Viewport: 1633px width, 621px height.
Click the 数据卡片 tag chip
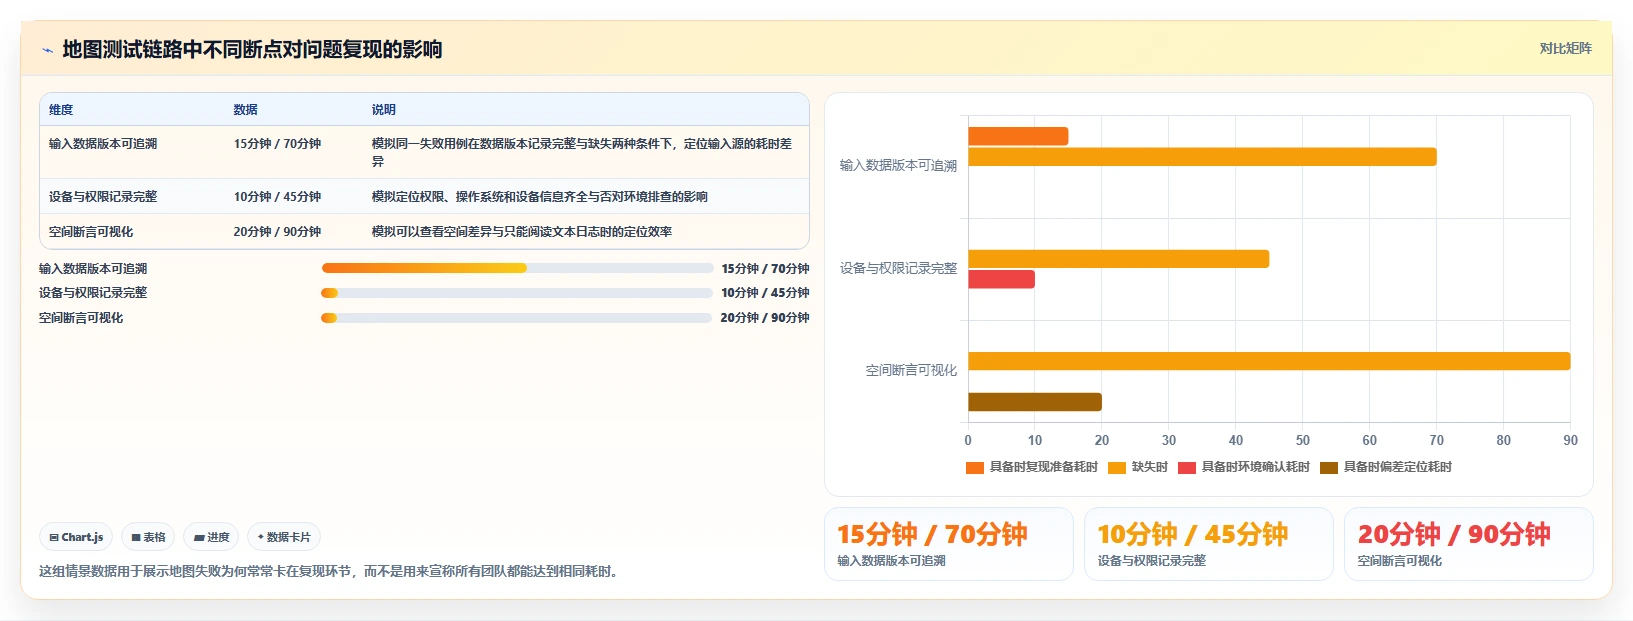pyautogui.click(x=284, y=537)
